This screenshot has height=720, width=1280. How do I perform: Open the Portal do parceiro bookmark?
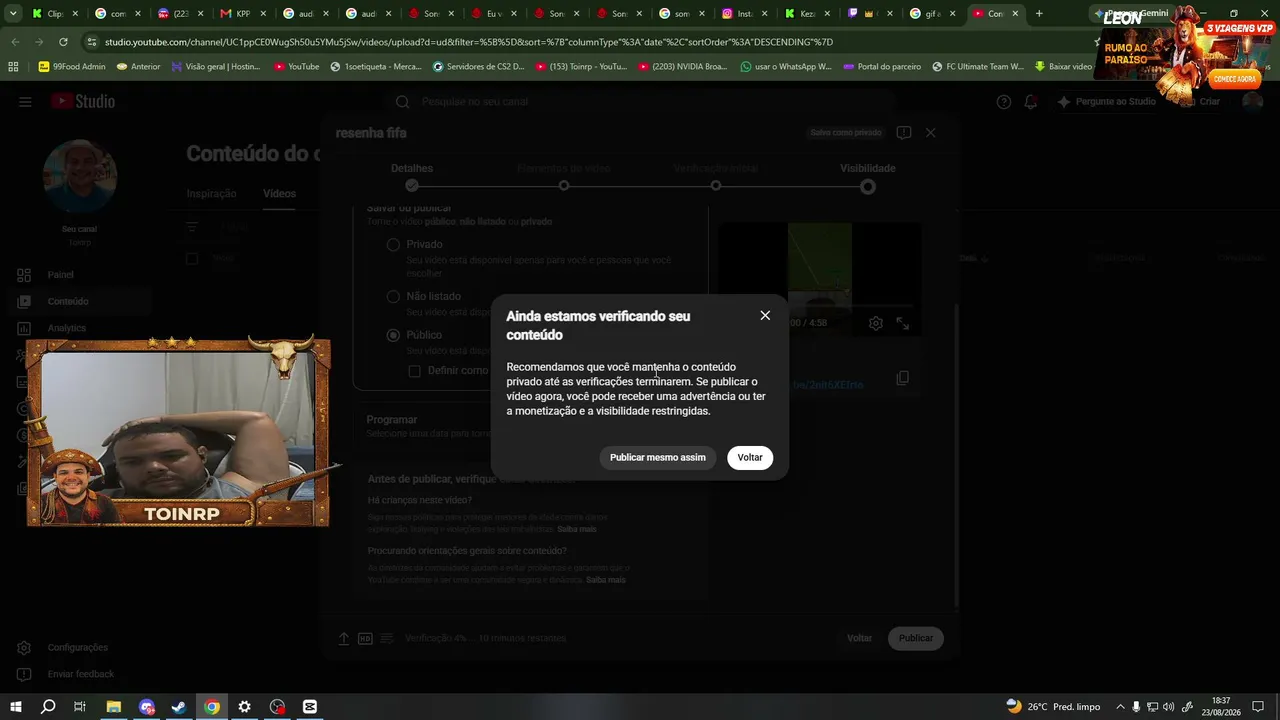882,66
